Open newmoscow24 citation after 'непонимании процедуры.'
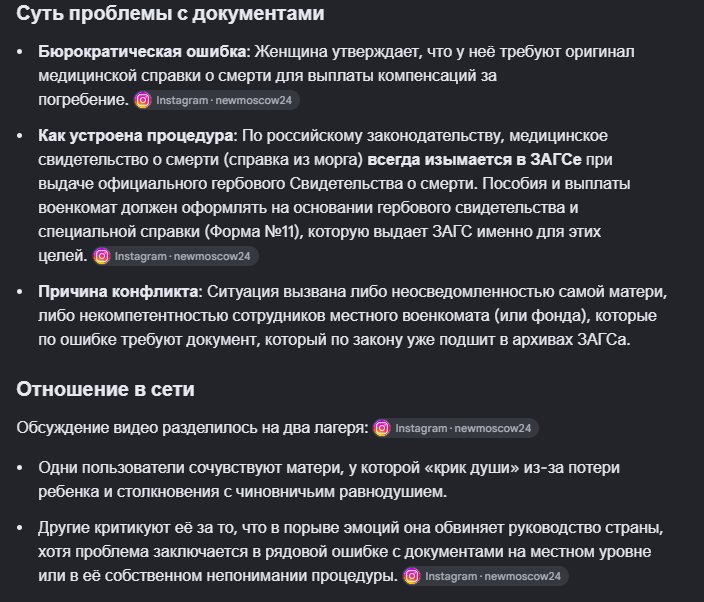The image size is (704, 602). [x=485, y=576]
